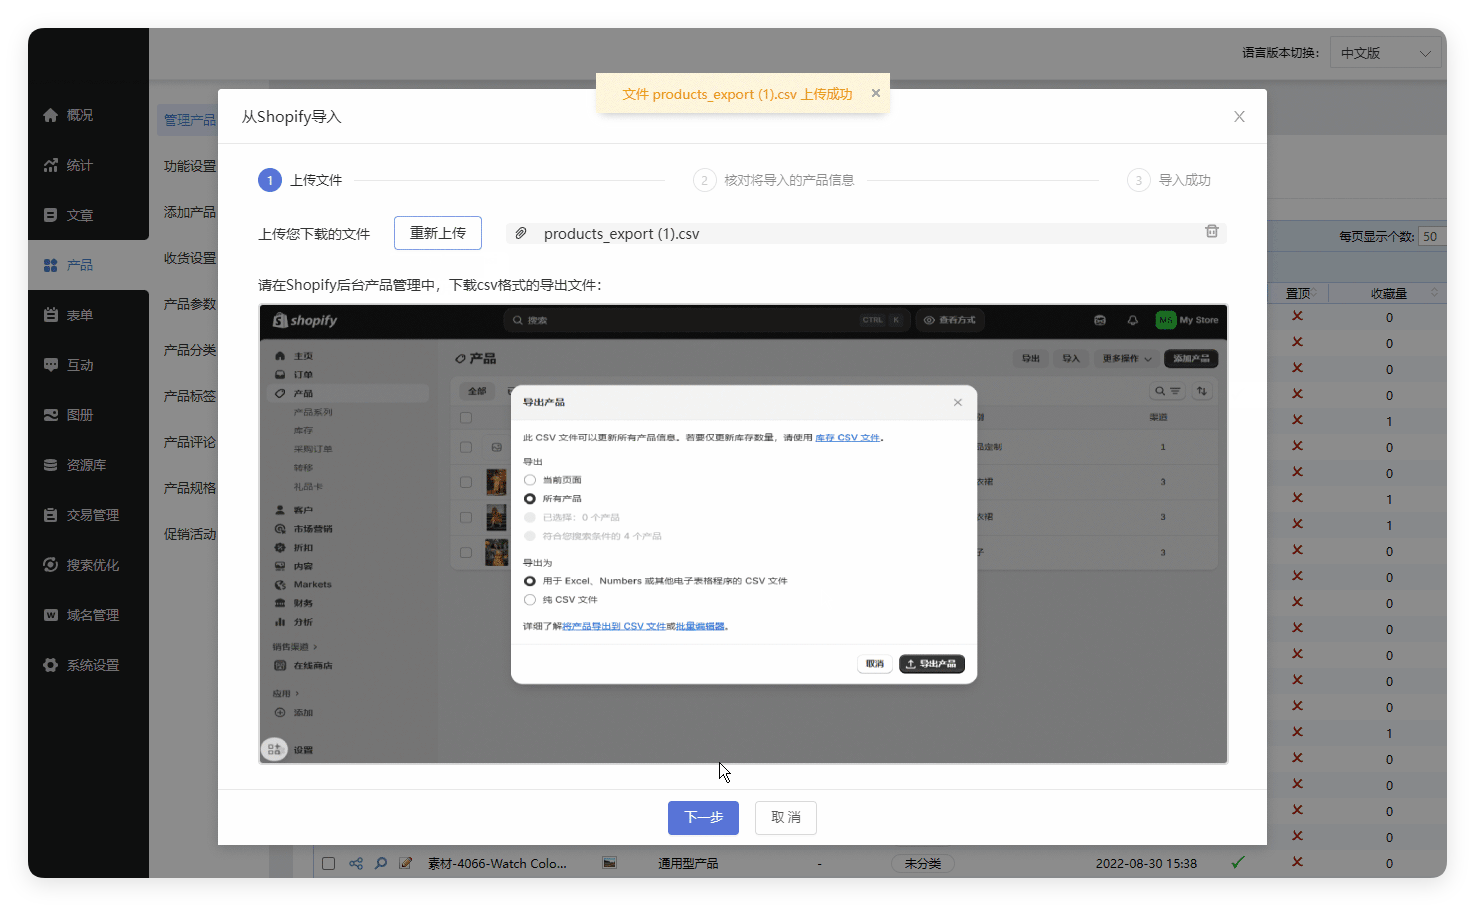Sort by the 收藏量 column arrows
Viewport: 1475px width, 906px height.
coord(1434,293)
